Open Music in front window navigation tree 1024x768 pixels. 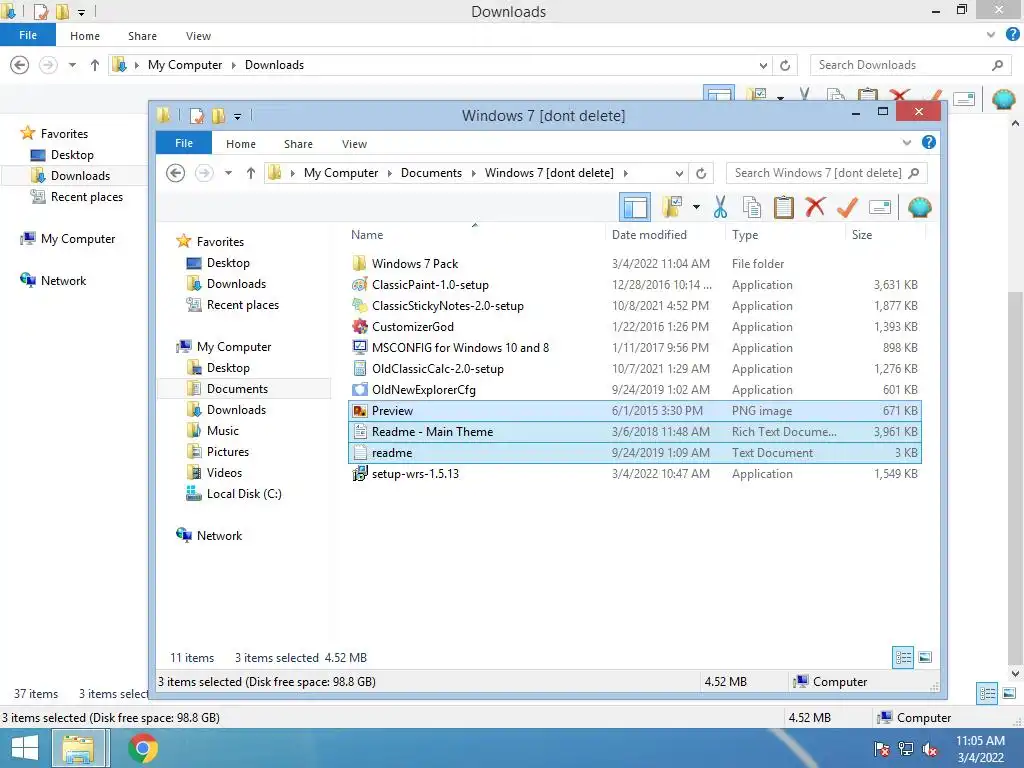tap(223, 431)
